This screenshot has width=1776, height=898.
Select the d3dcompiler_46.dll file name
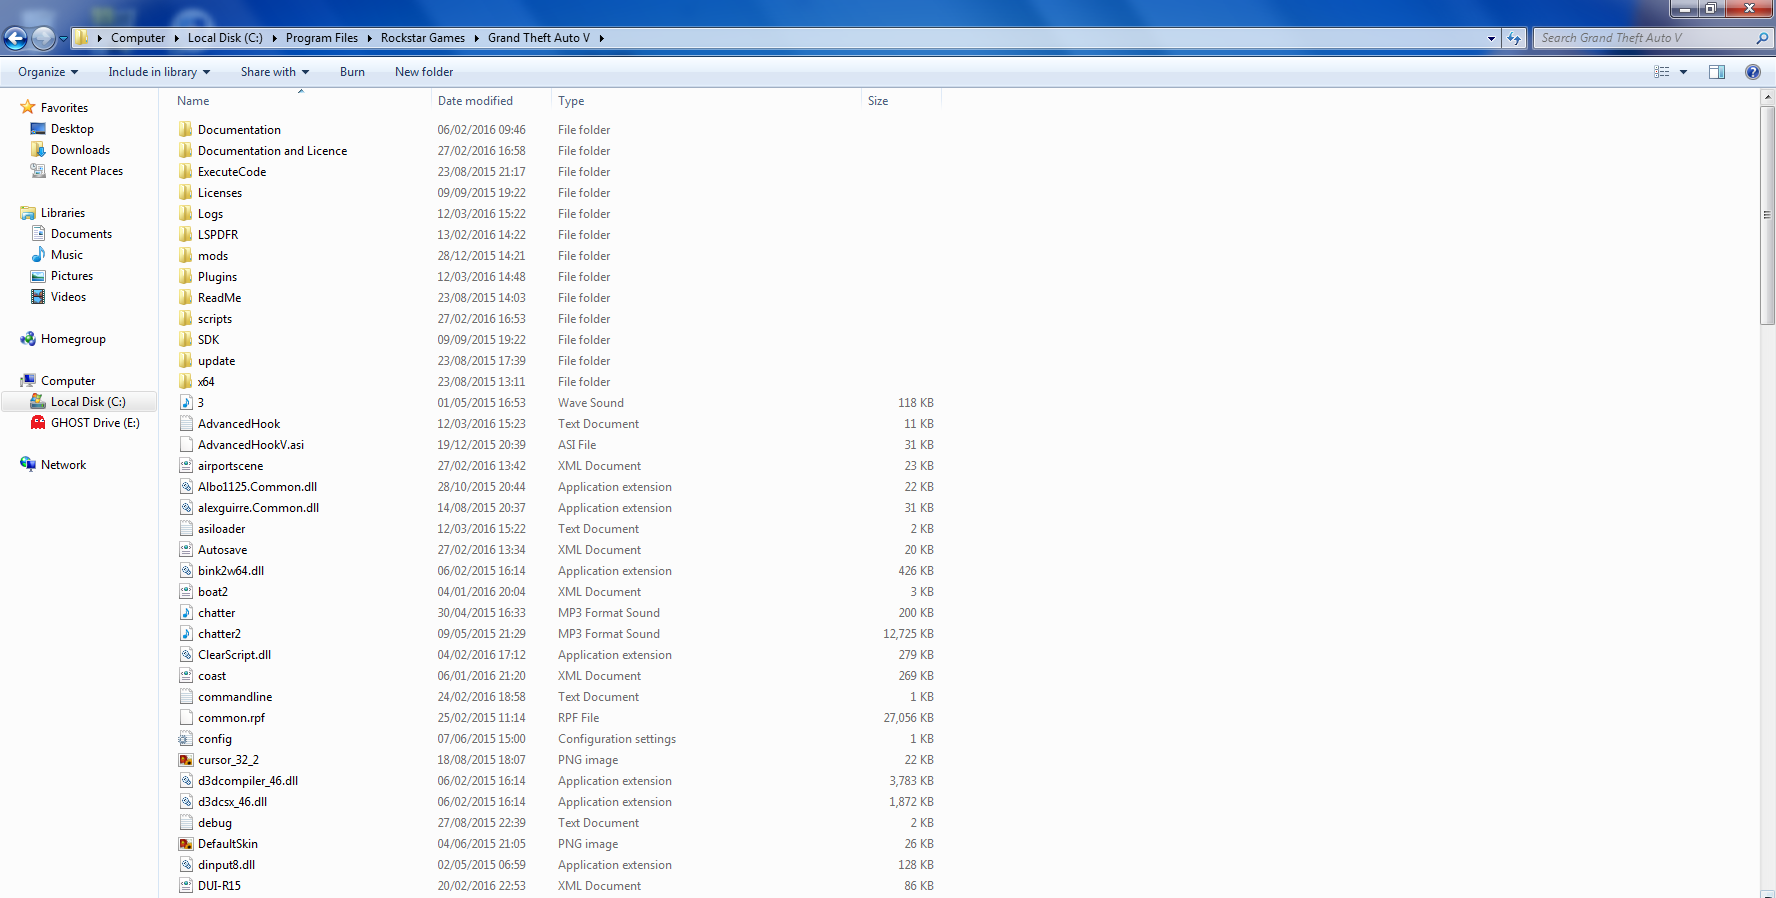(248, 781)
